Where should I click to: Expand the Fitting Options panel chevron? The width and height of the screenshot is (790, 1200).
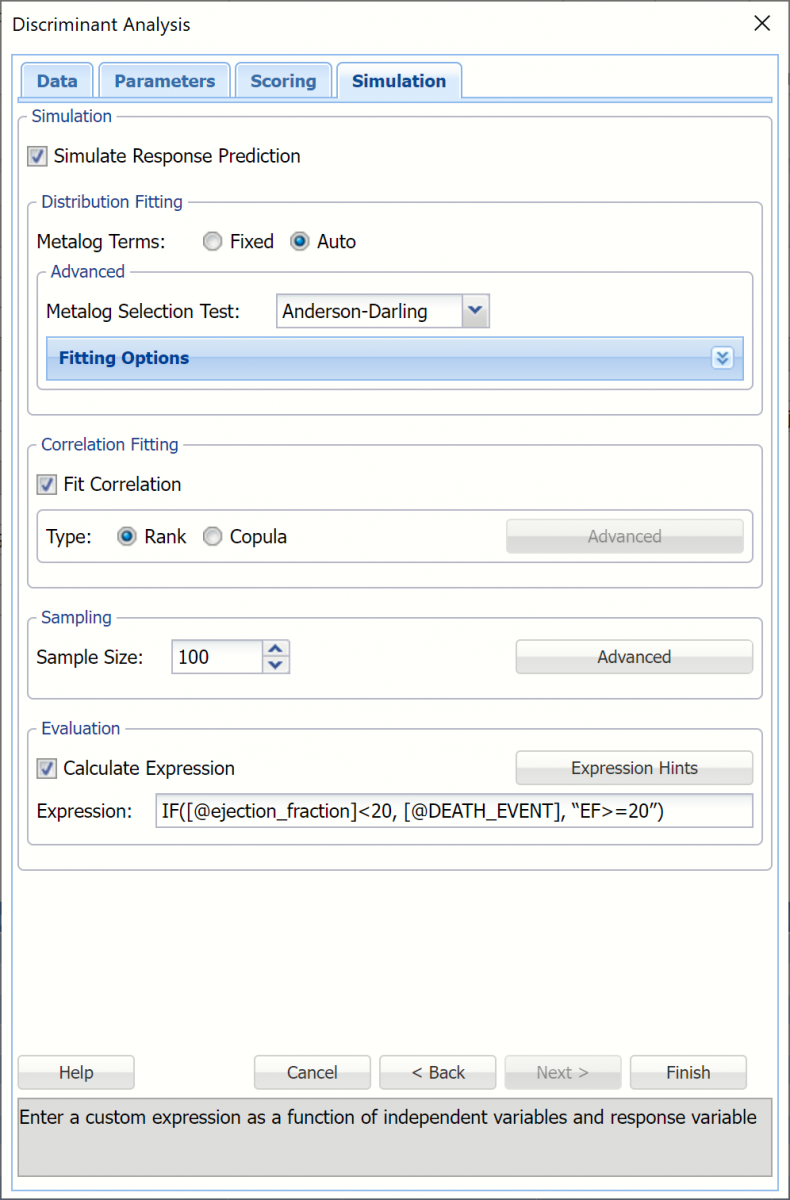tap(723, 358)
